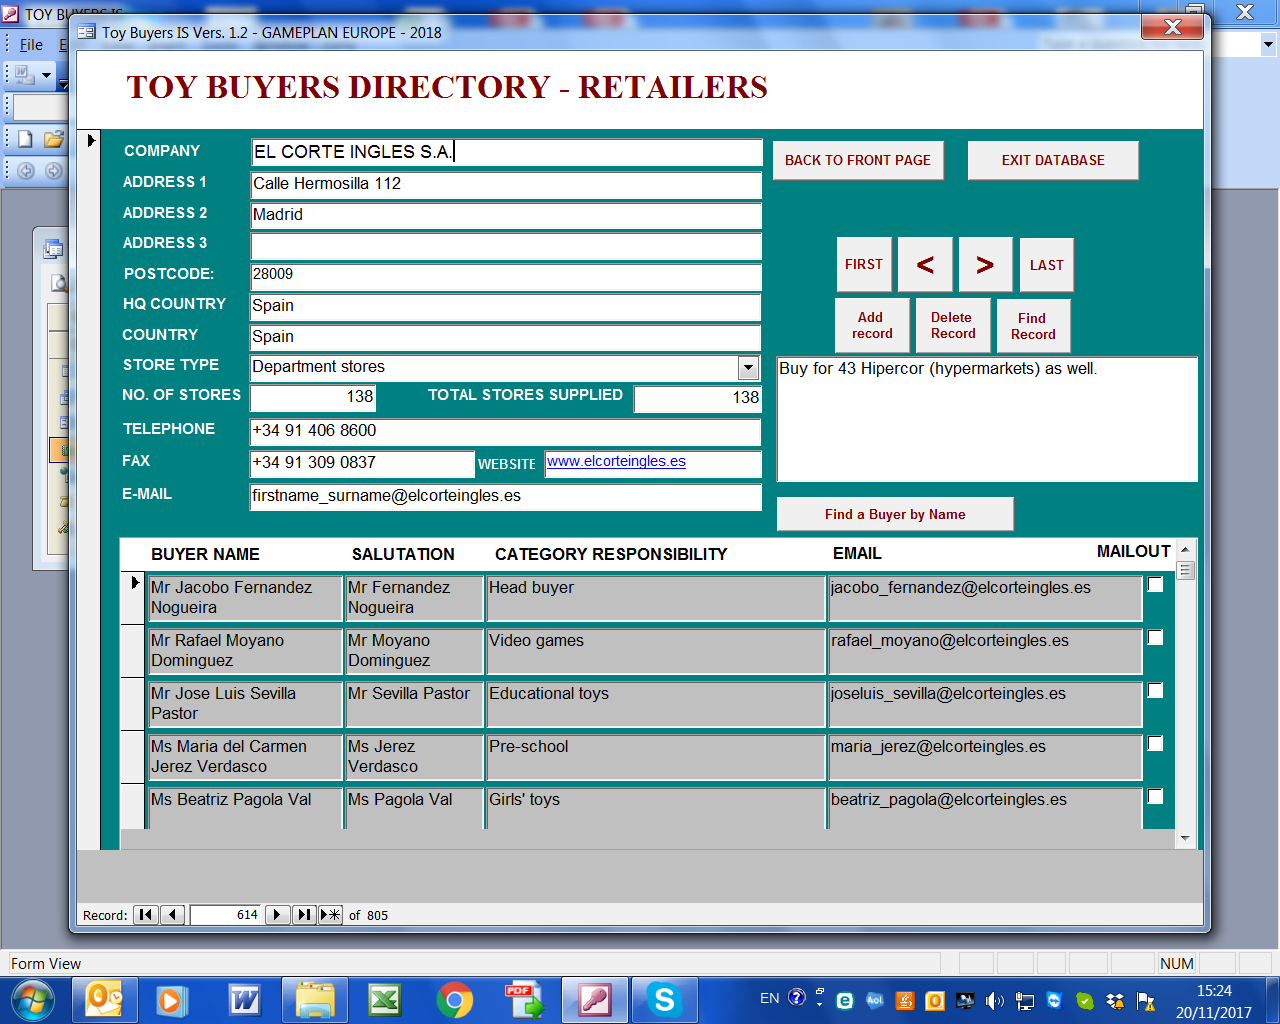Create new record with navigation bar asterisk

tap(331, 914)
